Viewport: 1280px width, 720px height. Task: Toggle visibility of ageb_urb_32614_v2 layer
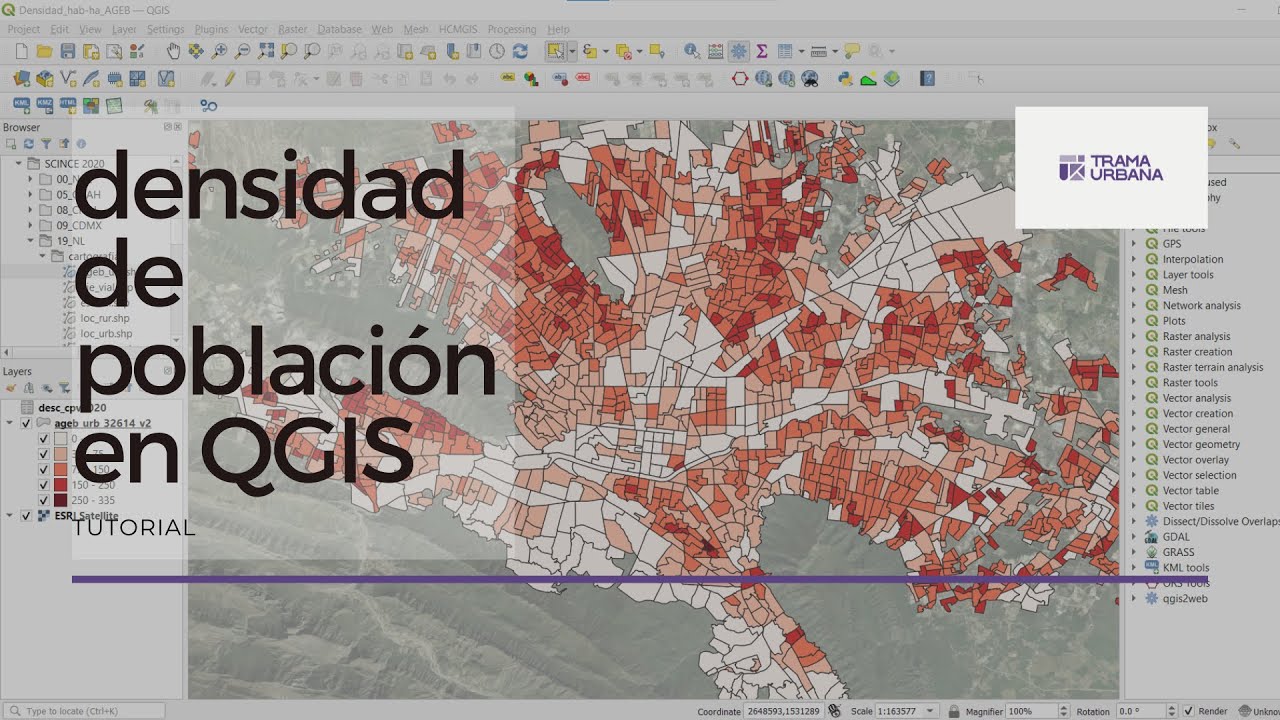pyautogui.click(x=26, y=423)
